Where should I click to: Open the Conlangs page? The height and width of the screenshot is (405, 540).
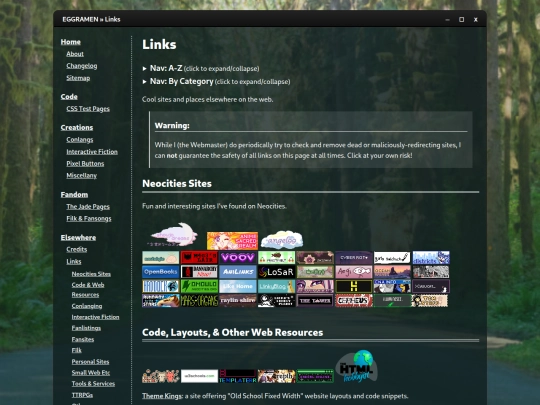(80, 139)
